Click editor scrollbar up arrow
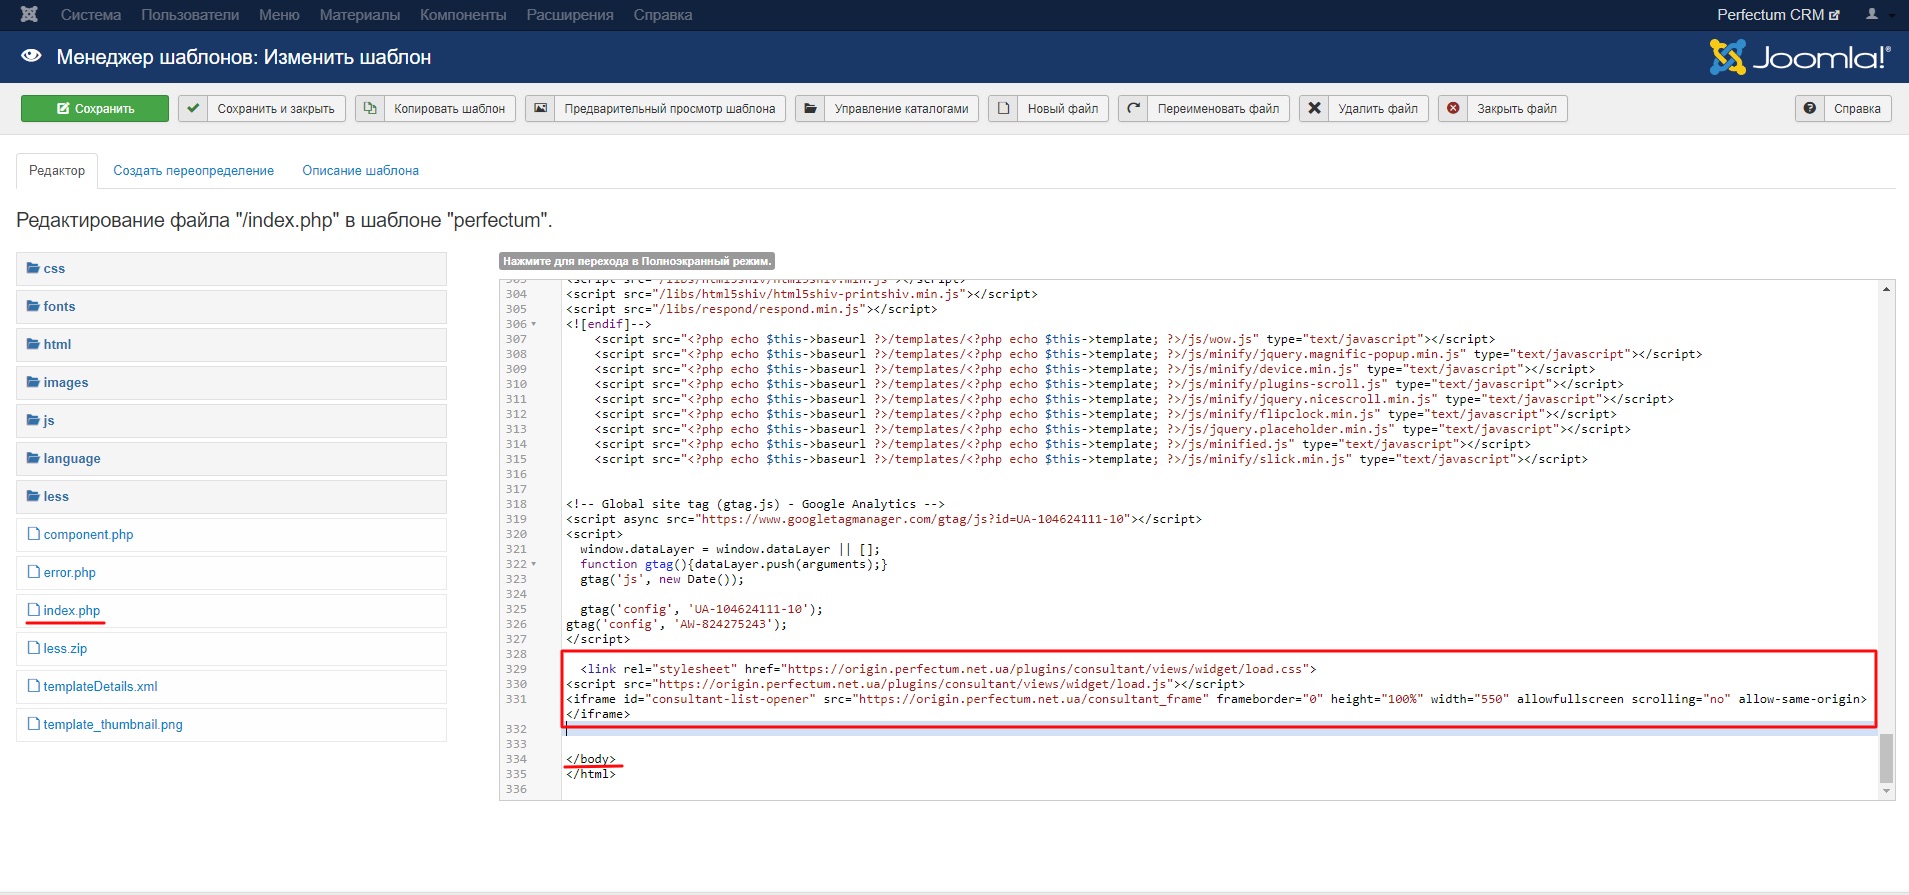The image size is (1909, 895). click(1886, 289)
